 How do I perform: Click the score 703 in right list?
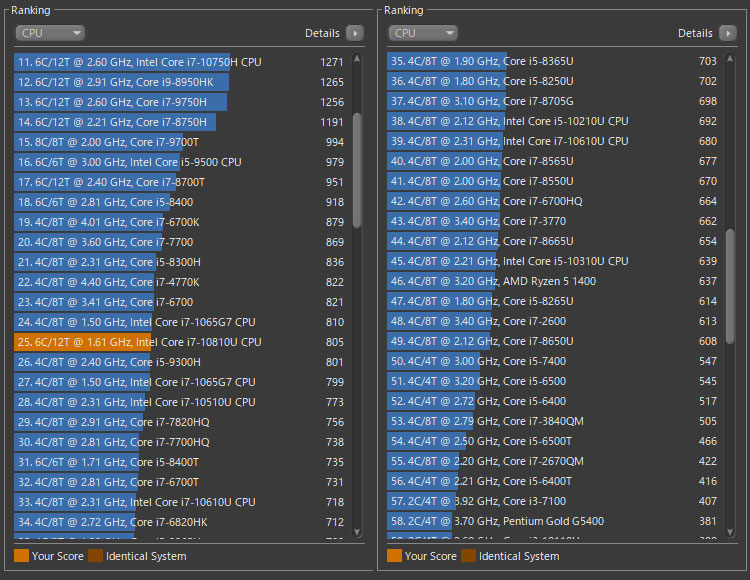(708, 61)
